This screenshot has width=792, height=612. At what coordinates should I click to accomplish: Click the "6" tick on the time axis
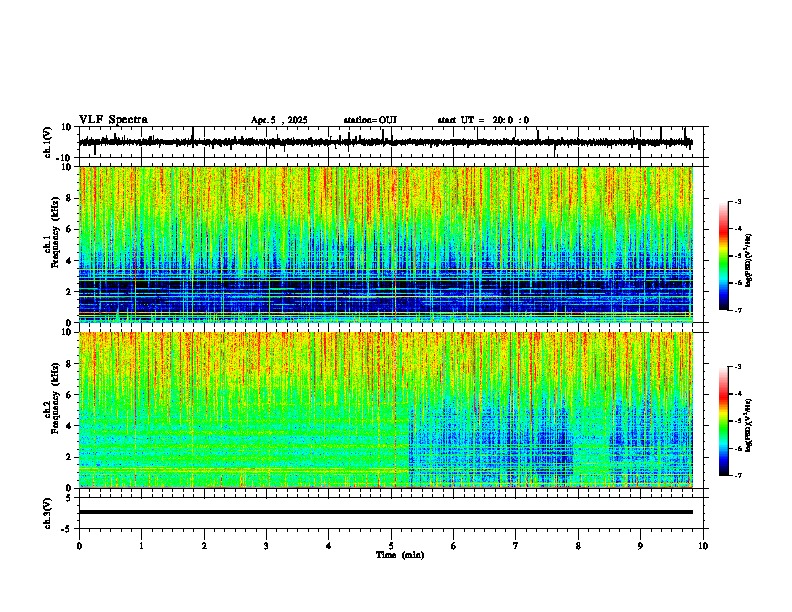454,546
